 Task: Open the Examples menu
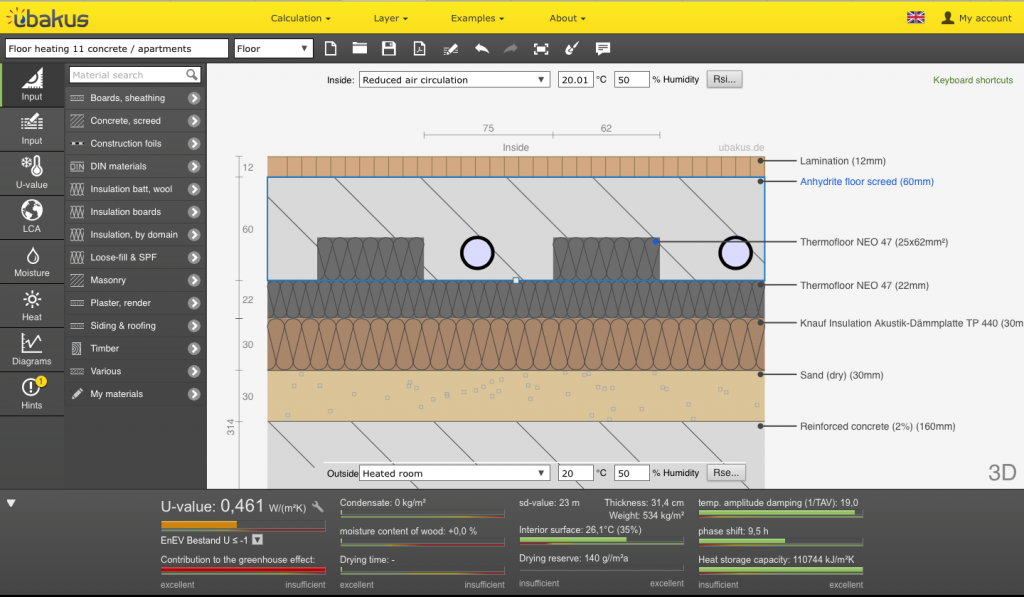click(477, 18)
